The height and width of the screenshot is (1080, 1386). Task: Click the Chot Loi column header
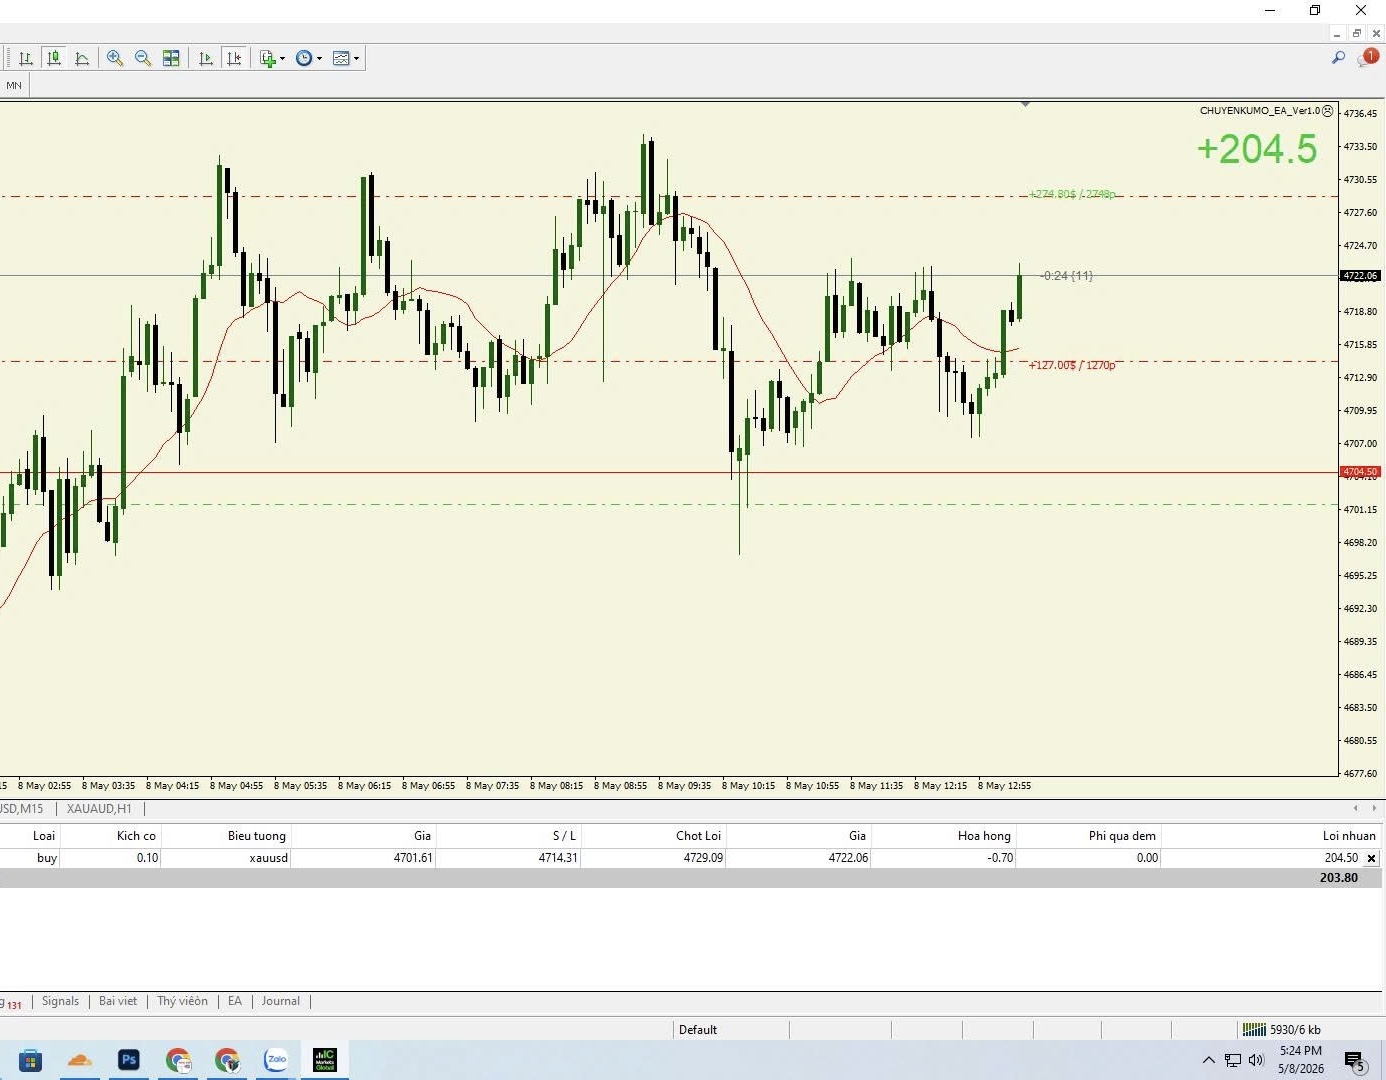coord(698,836)
